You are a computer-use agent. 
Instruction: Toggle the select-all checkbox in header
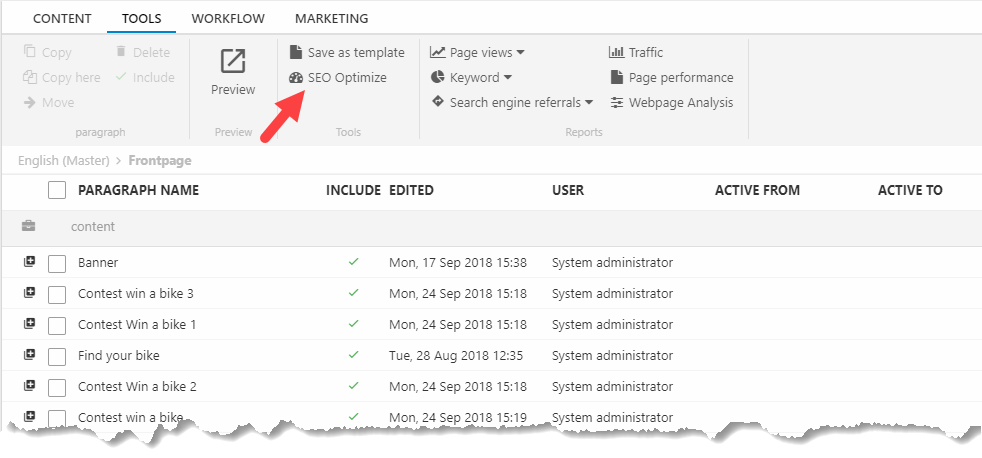(58, 190)
